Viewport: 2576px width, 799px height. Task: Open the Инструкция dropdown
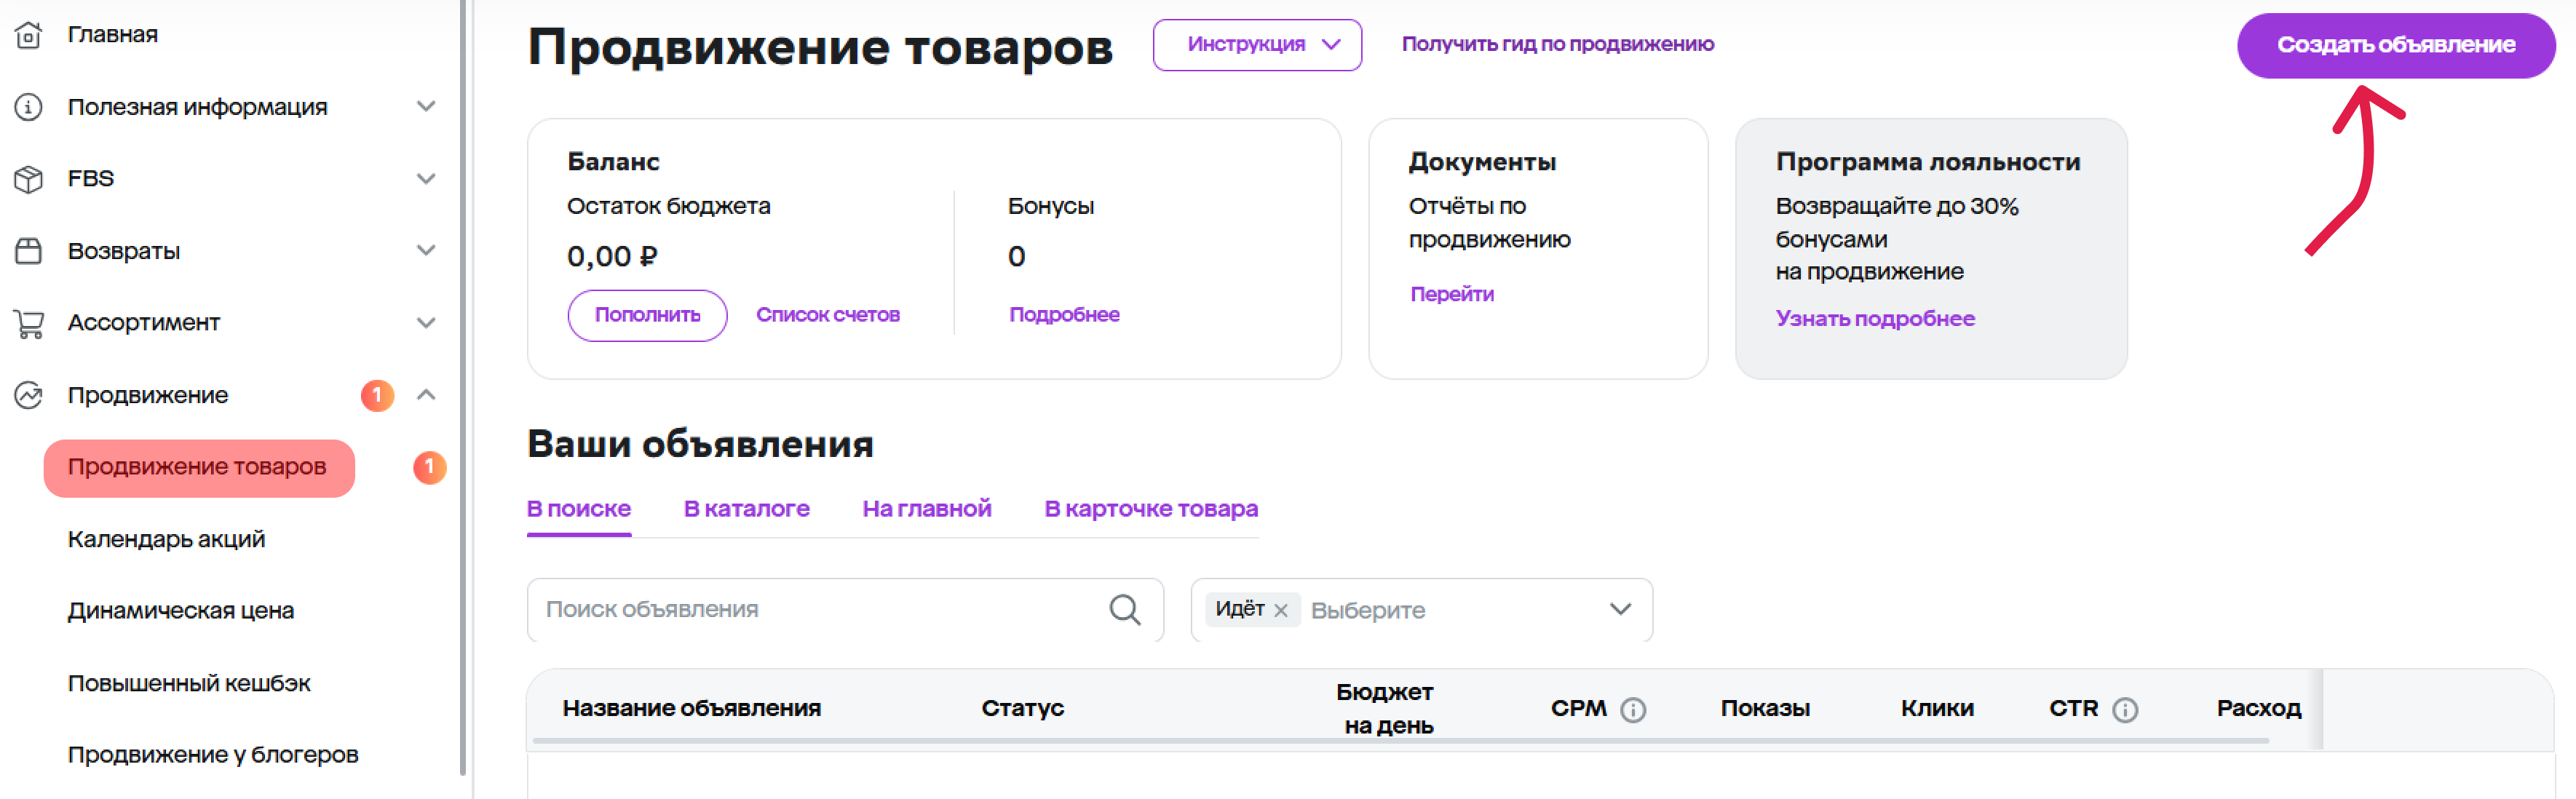click(1257, 45)
